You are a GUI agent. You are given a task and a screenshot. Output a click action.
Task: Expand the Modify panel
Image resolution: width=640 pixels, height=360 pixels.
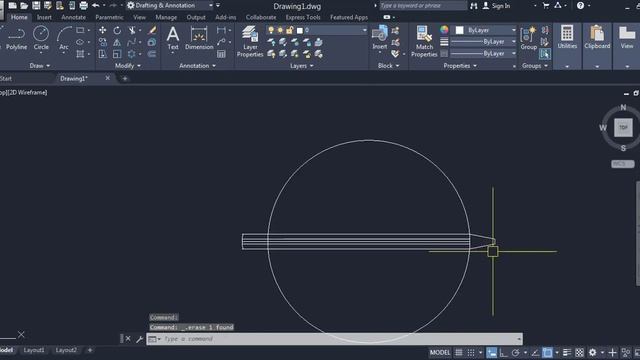pyautogui.click(x=128, y=66)
